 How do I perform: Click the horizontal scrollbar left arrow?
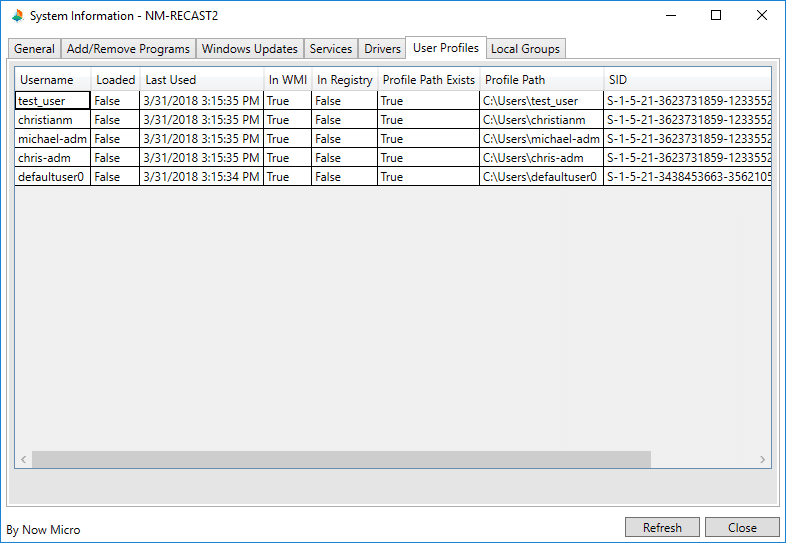[x=22, y=460]
